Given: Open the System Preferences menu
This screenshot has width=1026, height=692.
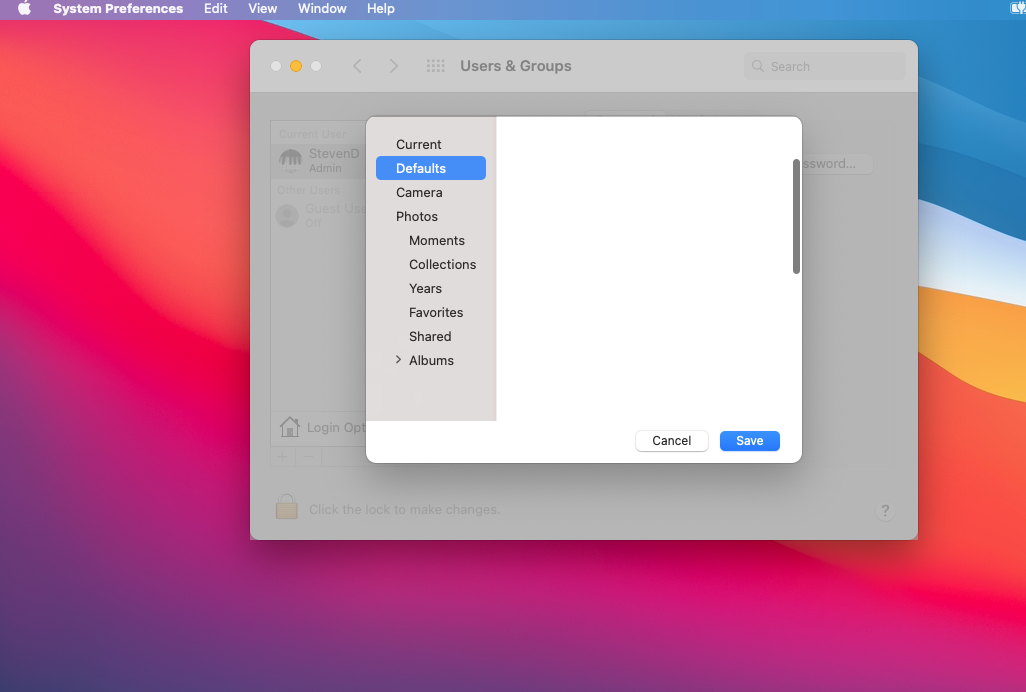Looking at the screenshot, I should (118, 9).
